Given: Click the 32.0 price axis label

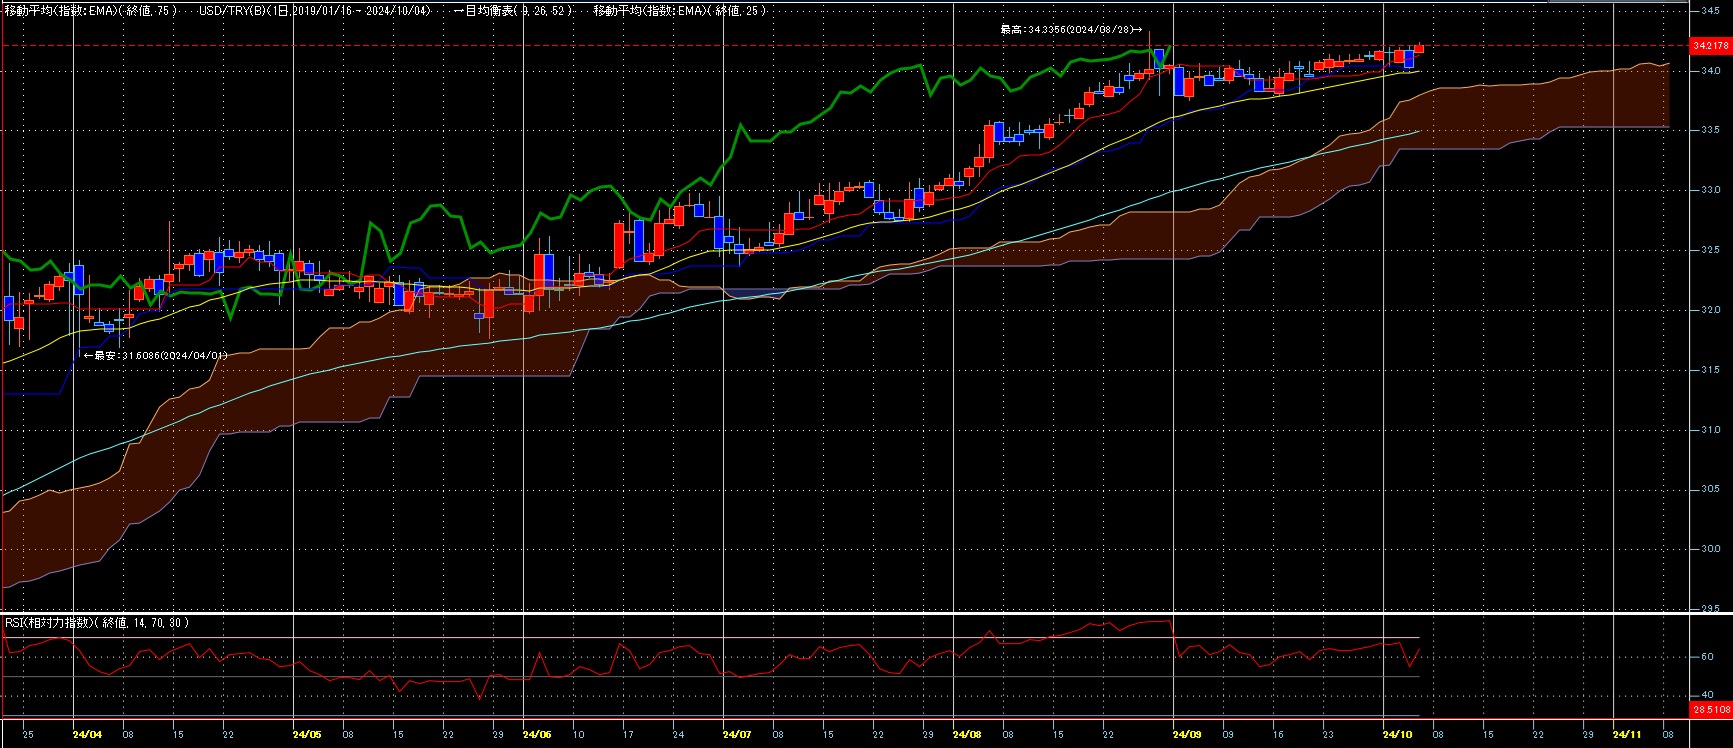Looking at the screenshot, I should click(x=1709, y=310).
